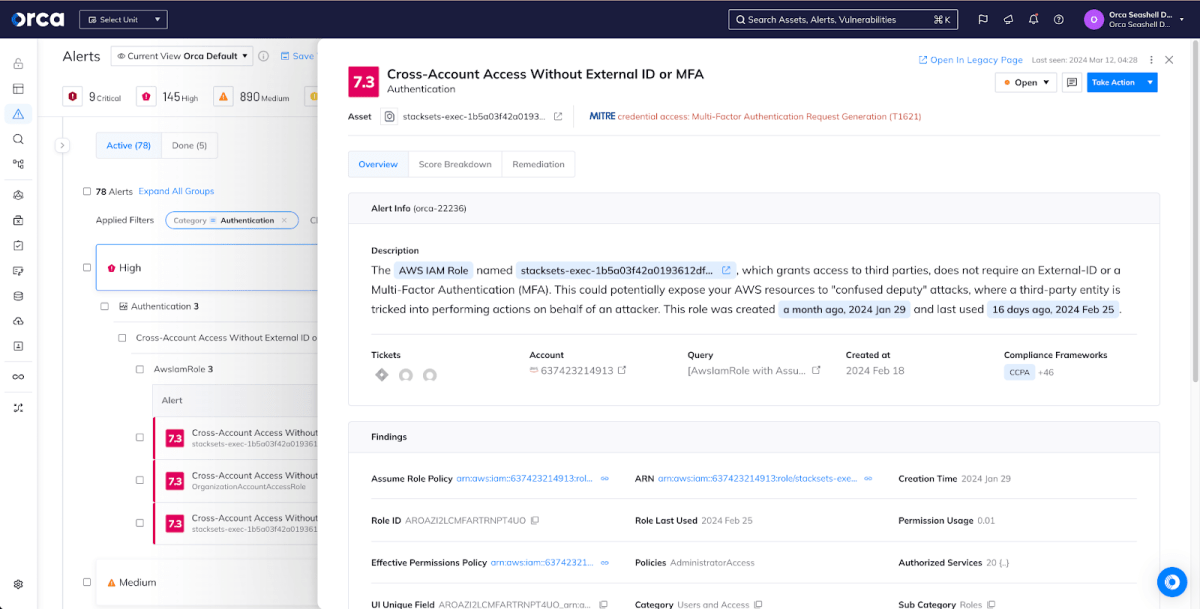1200x609 pixels.
Task: Expand the Take Action dropdown arrow
Action: [1150, 82]
